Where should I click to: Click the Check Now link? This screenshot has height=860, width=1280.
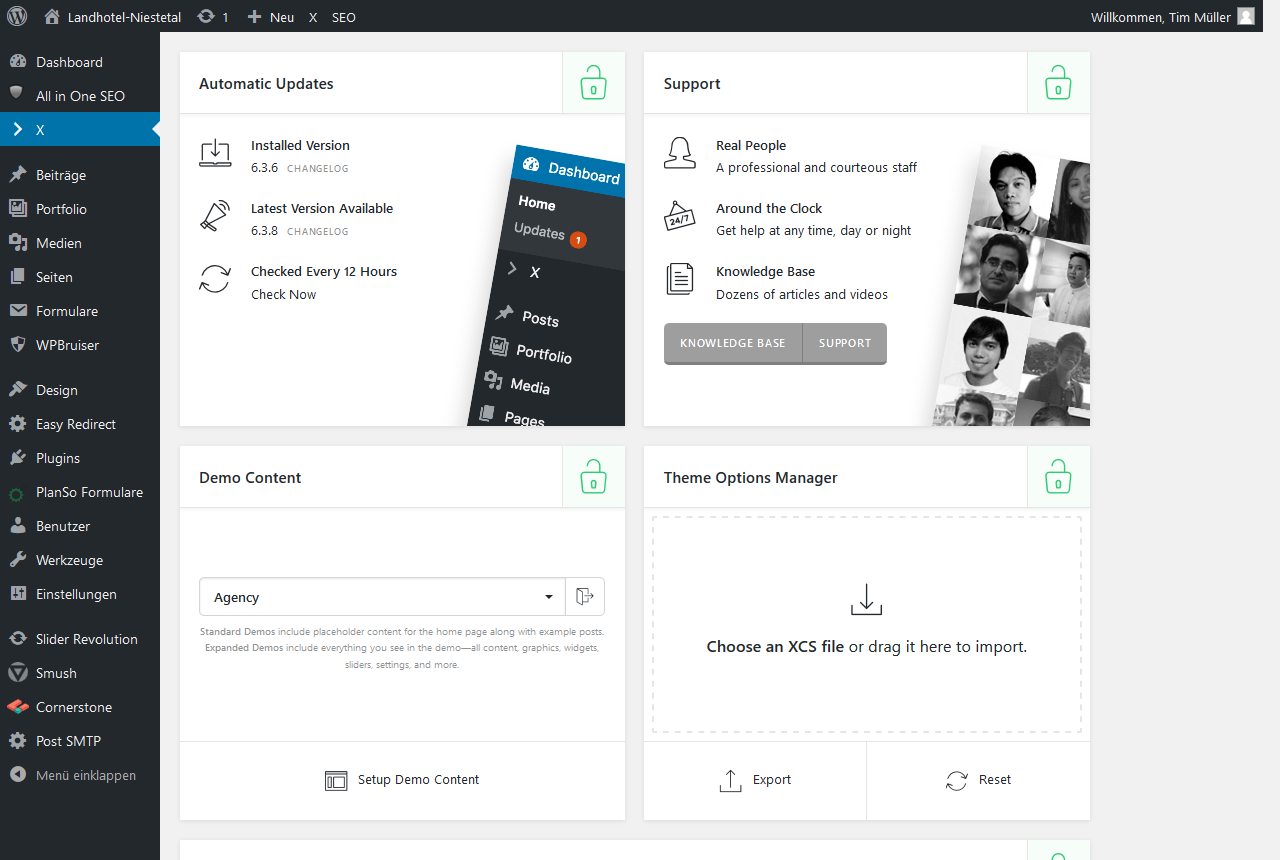tap(283, 295)
